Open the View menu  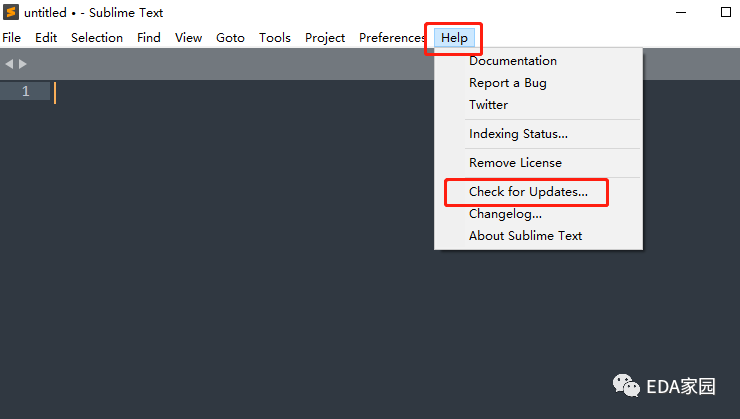click(188, 38)
